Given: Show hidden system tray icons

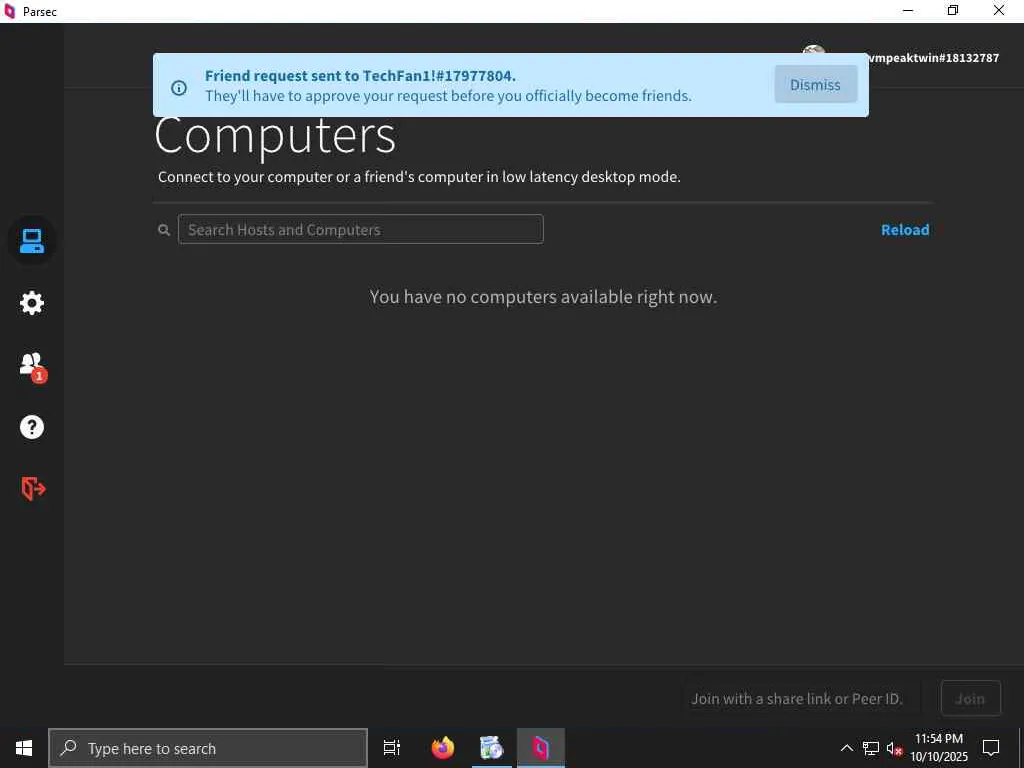Looking at the screenshot, I should click(x=846, y=748).
